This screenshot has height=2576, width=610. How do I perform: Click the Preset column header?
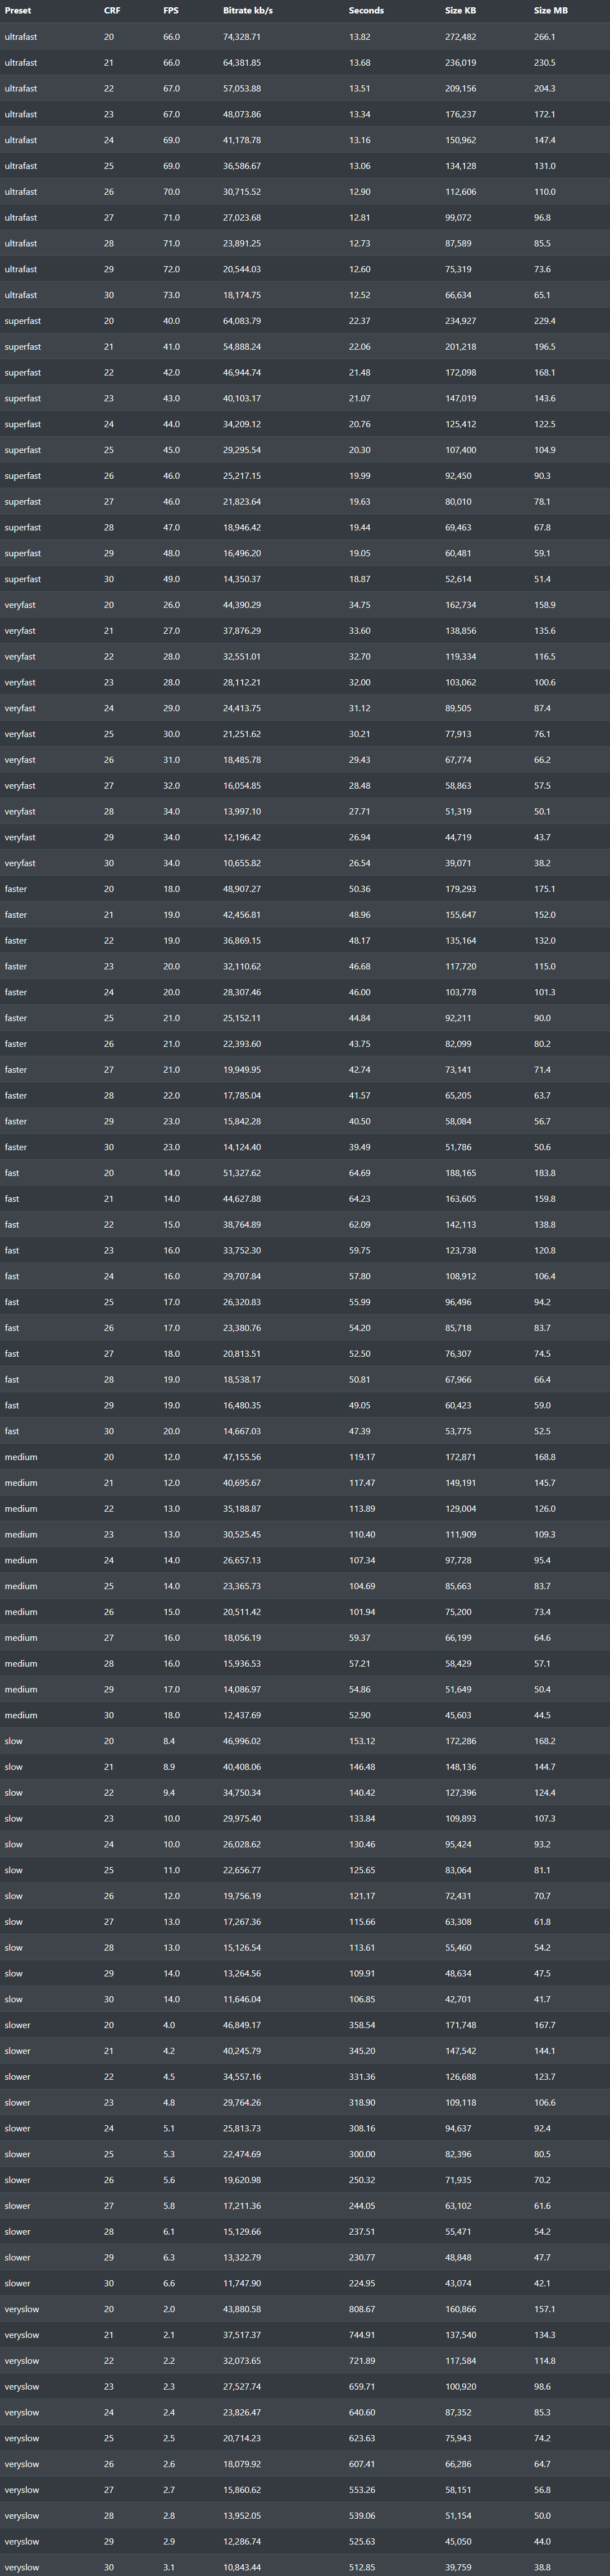click(x=18, y=10)
